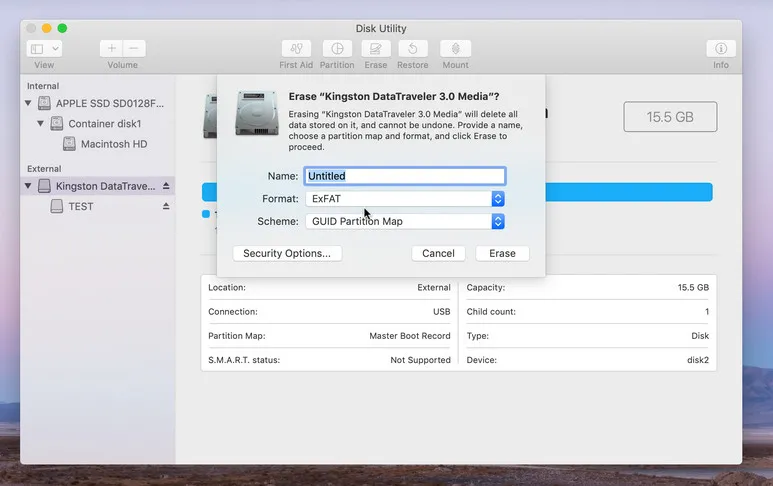Click the Capacity 15.5 GB value in the table
773x486 pixels.
[693, 287]
